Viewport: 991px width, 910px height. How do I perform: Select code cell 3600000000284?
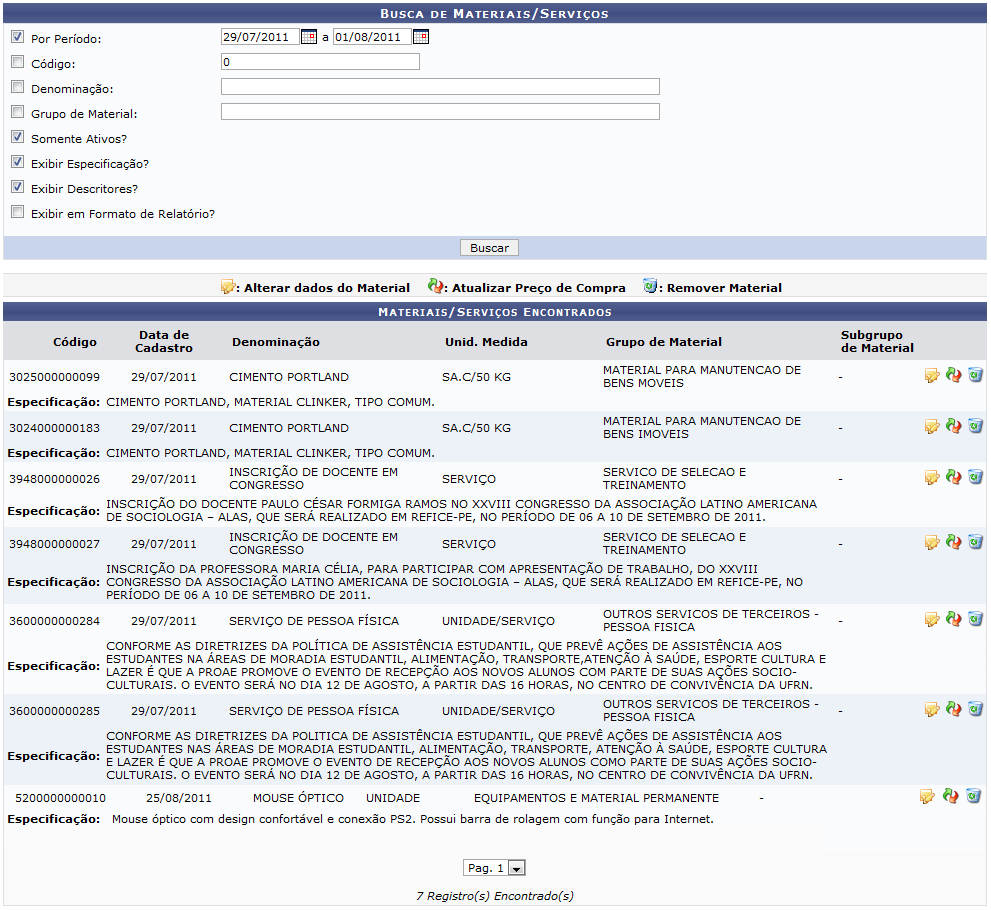tap(54, 621)
